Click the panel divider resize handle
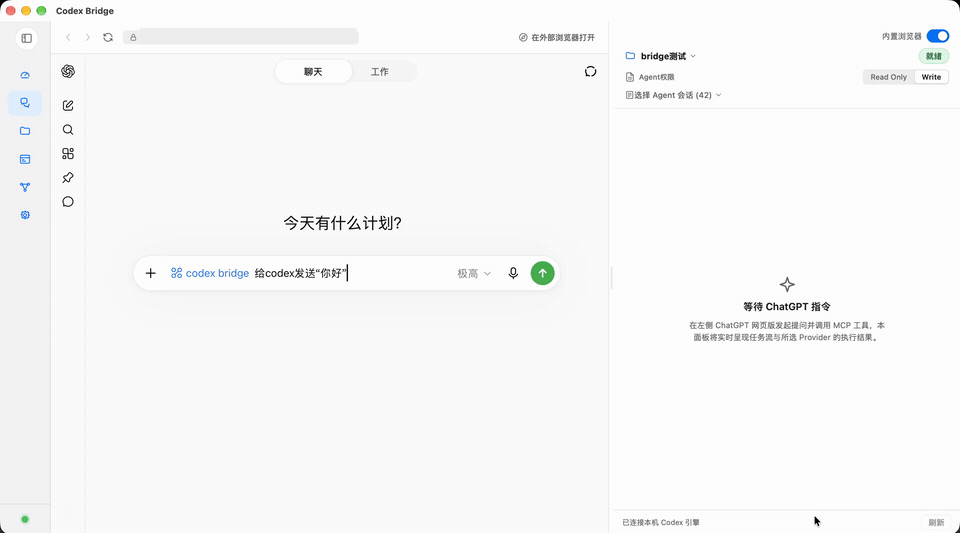Screen dimensions: 960x533 (x=611, y=278)
